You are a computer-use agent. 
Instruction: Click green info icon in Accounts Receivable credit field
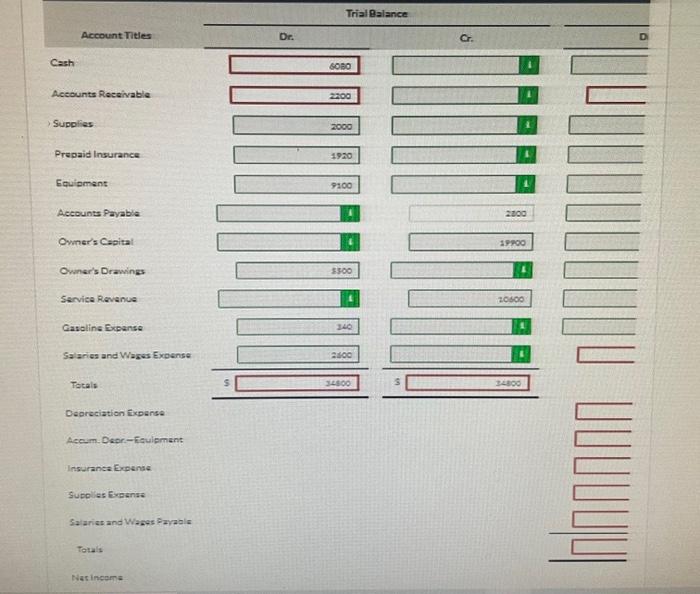click(x=528, y=95)
